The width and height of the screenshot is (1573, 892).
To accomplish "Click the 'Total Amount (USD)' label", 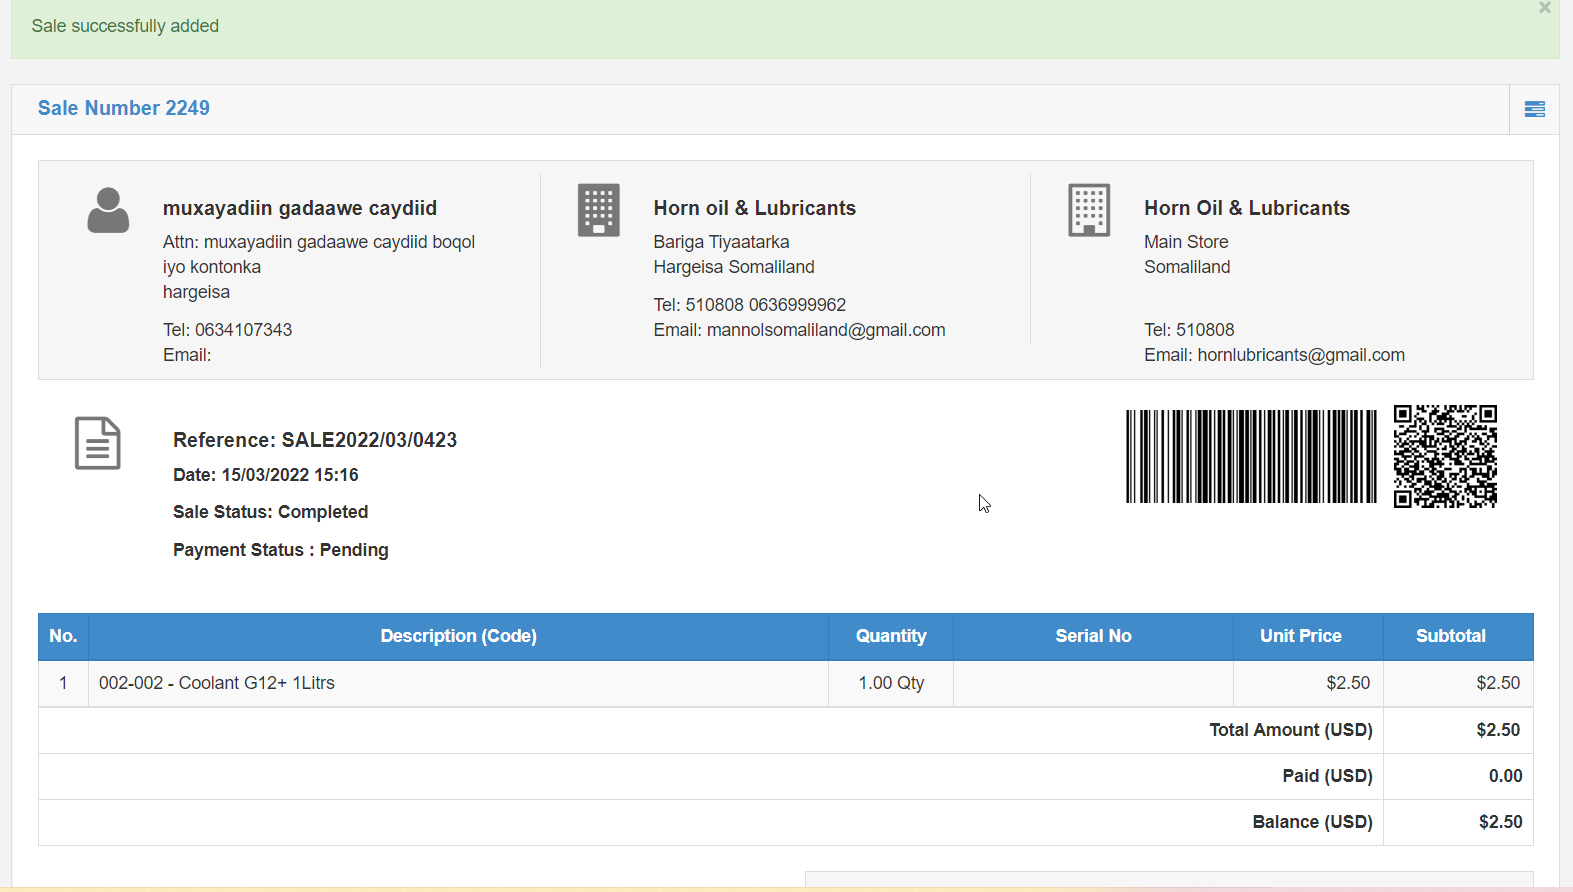I will 1291,730.
